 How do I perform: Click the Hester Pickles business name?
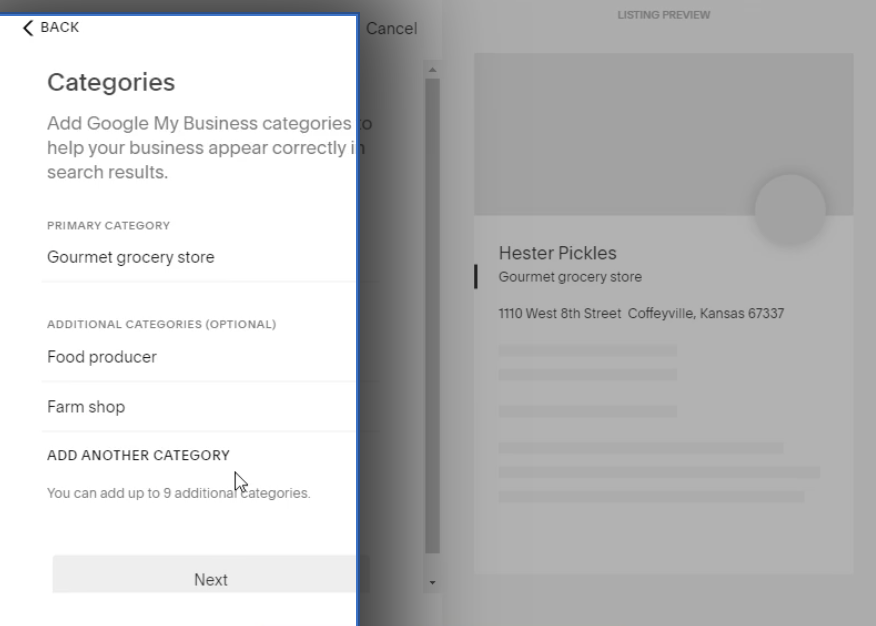pos(557,253)
